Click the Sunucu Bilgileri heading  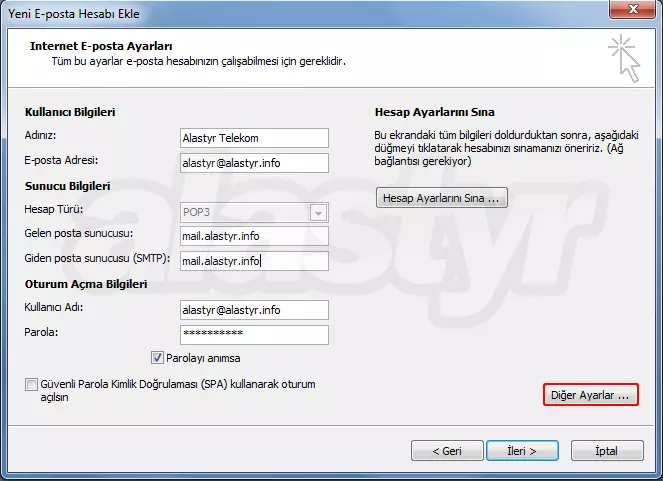68,186
